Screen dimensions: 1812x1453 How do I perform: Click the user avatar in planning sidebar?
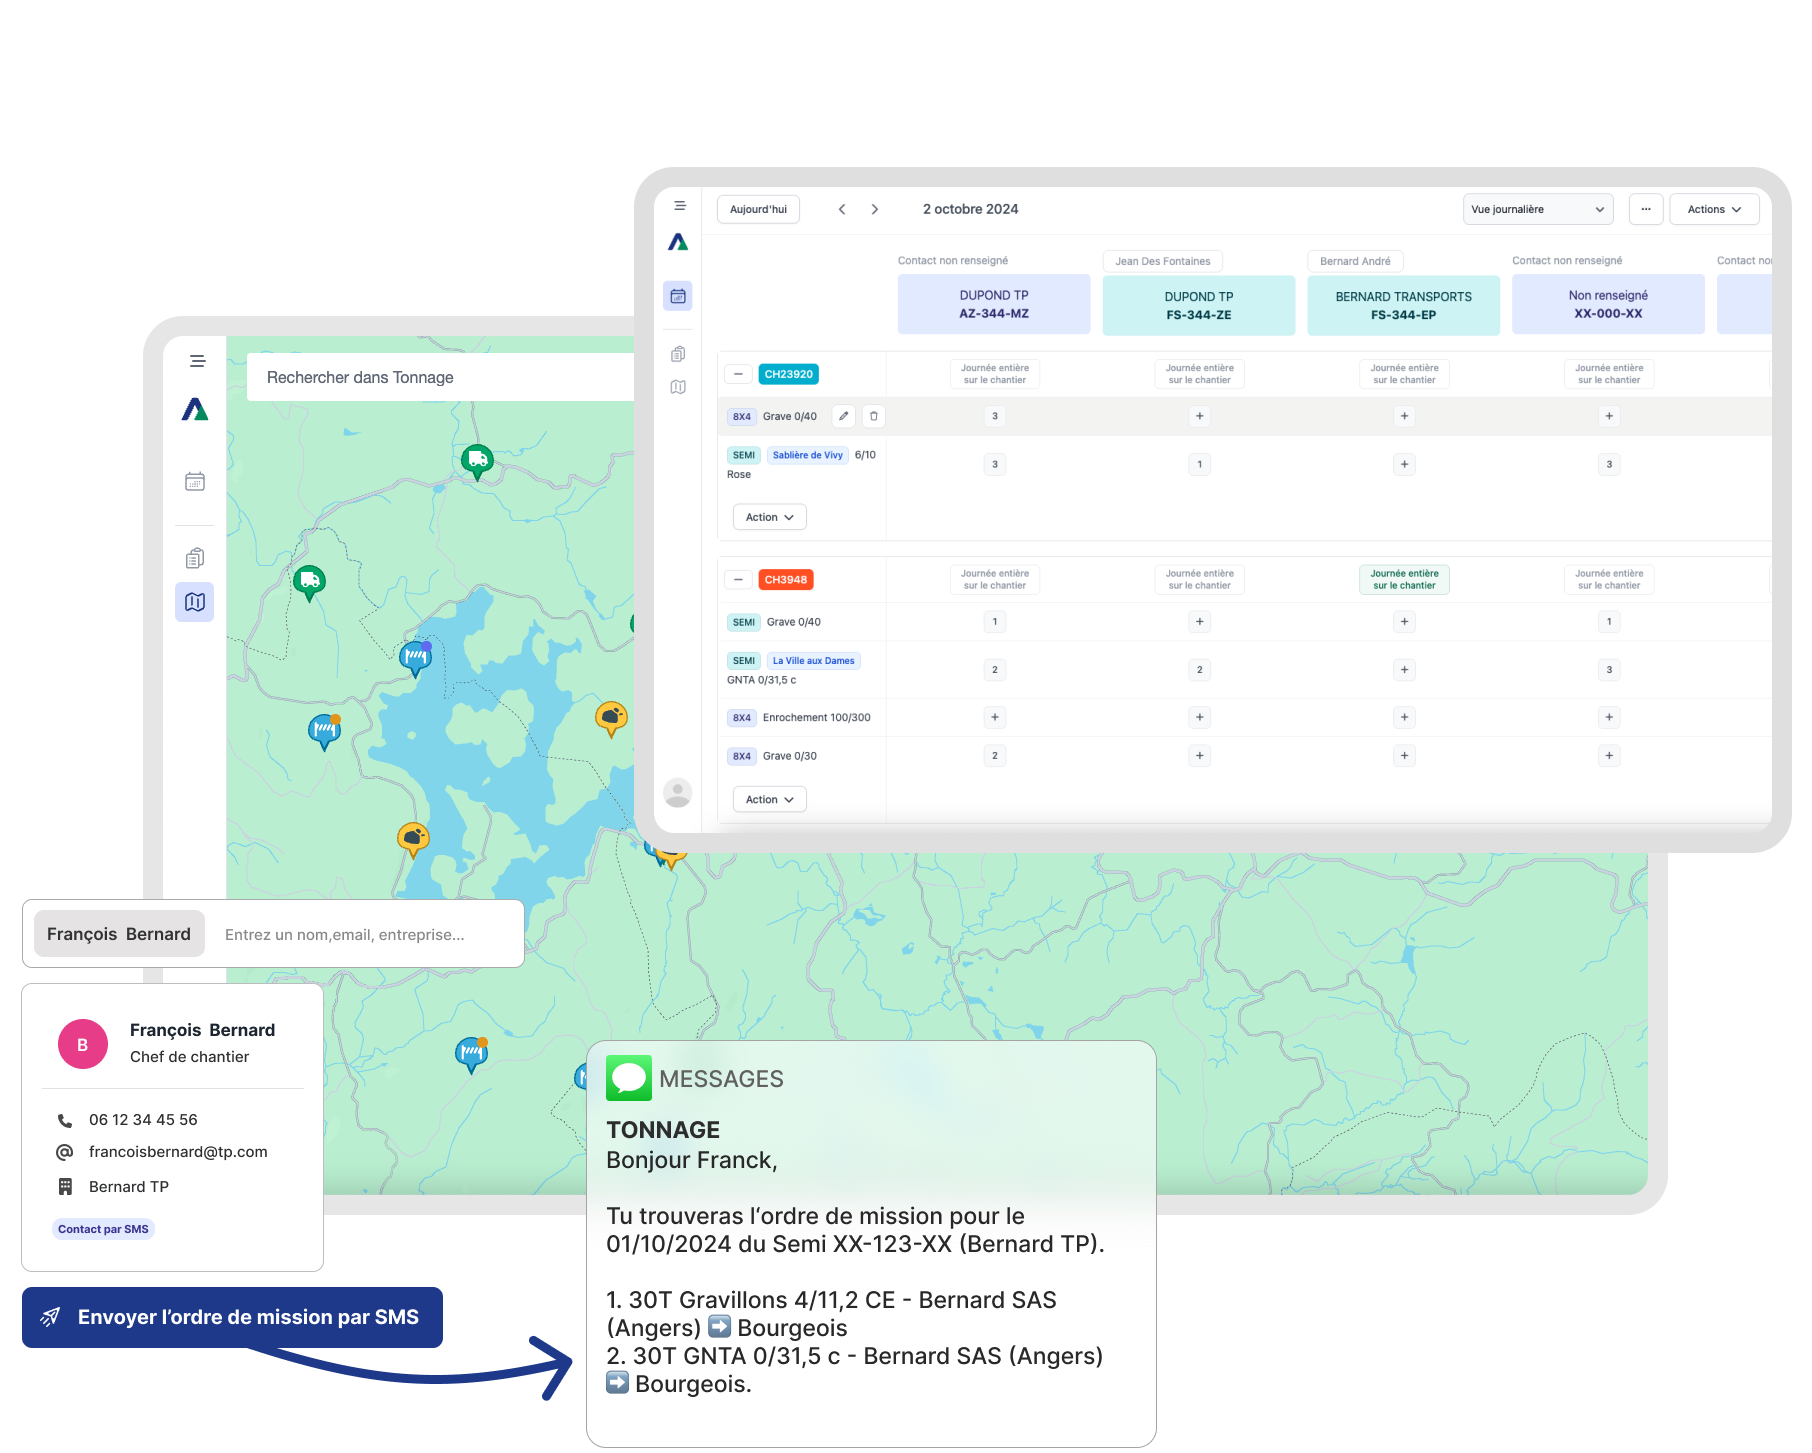pyautogui.click(x=678, y=793)
